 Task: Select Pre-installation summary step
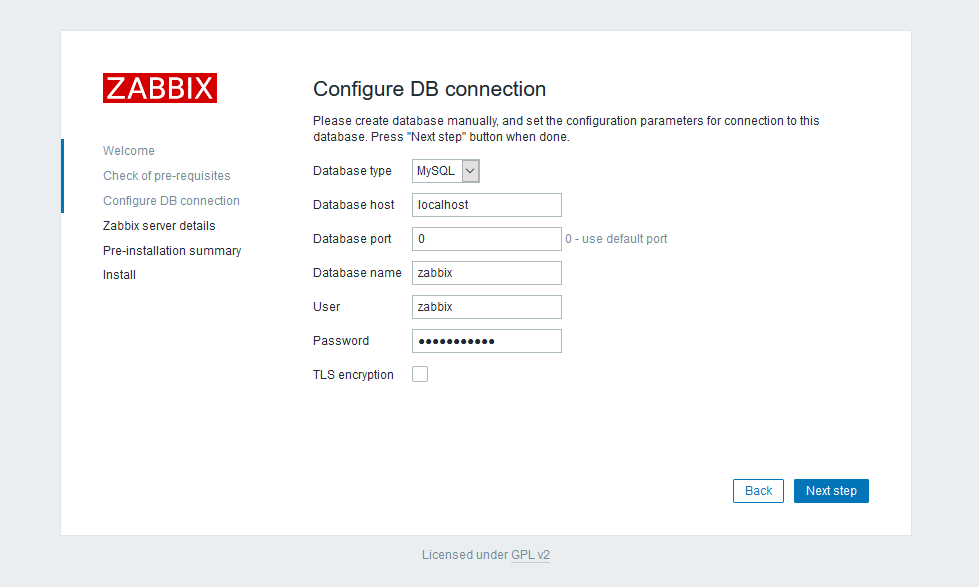(172, 250)
